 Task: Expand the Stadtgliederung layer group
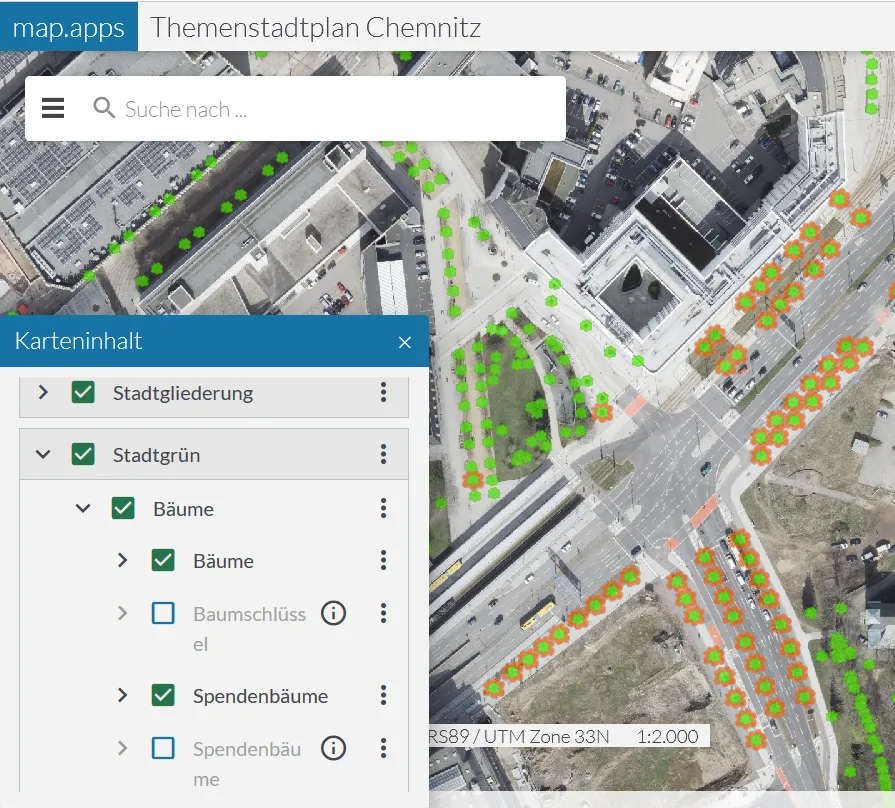coord(43,393)
